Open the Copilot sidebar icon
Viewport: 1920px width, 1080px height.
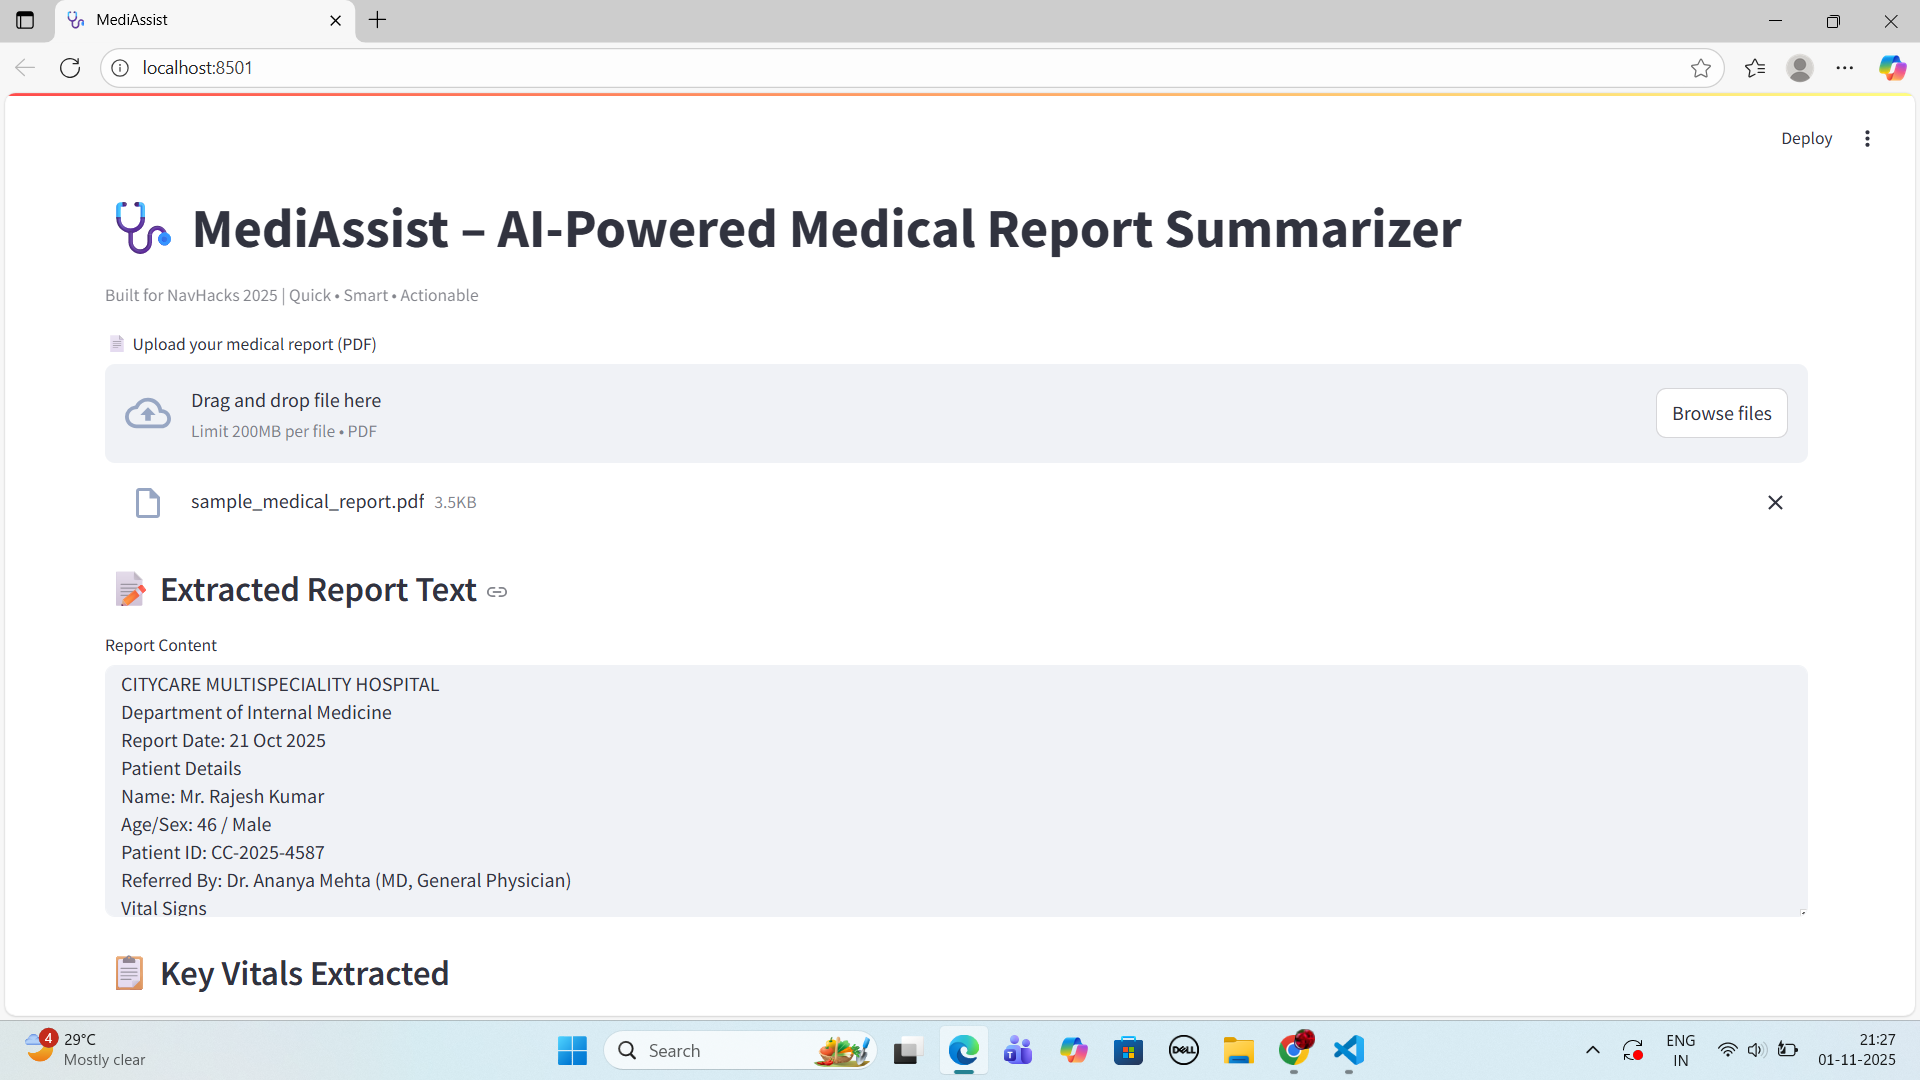(x=1891, y=68)
